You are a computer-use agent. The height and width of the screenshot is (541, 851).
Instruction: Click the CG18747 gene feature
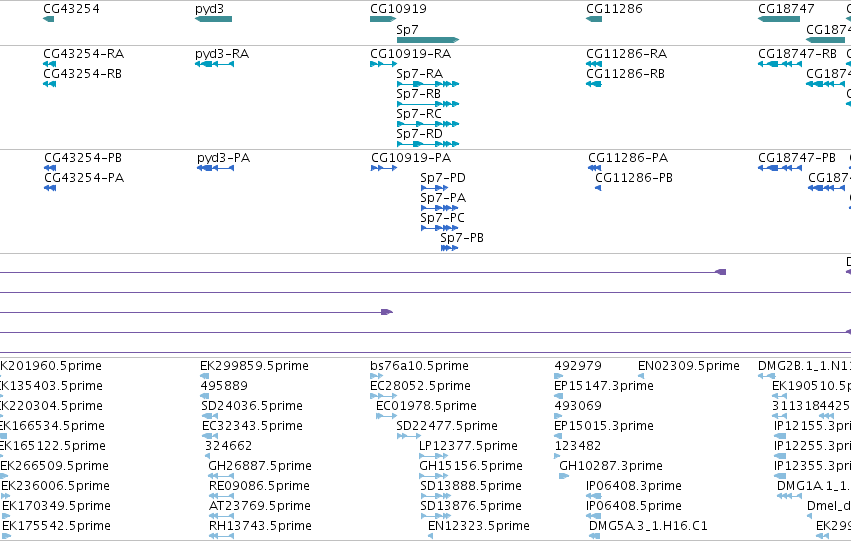tap(779, 19)
